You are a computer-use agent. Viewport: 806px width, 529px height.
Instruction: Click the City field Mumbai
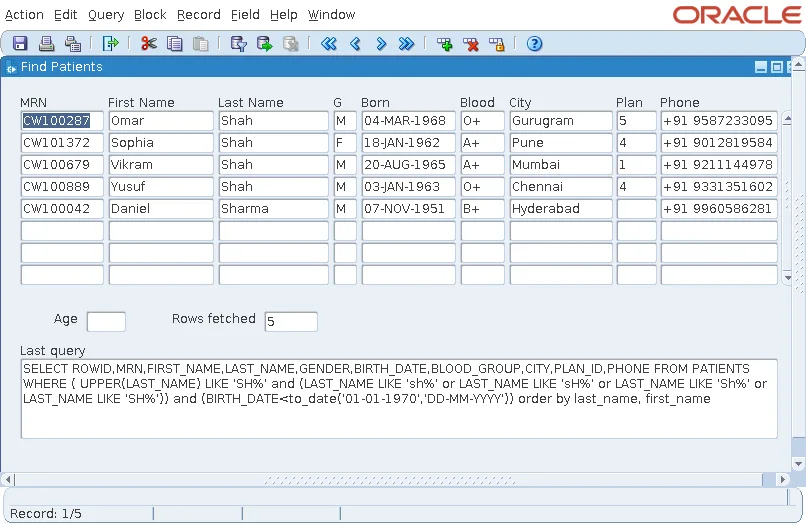(x=561, y=165)
